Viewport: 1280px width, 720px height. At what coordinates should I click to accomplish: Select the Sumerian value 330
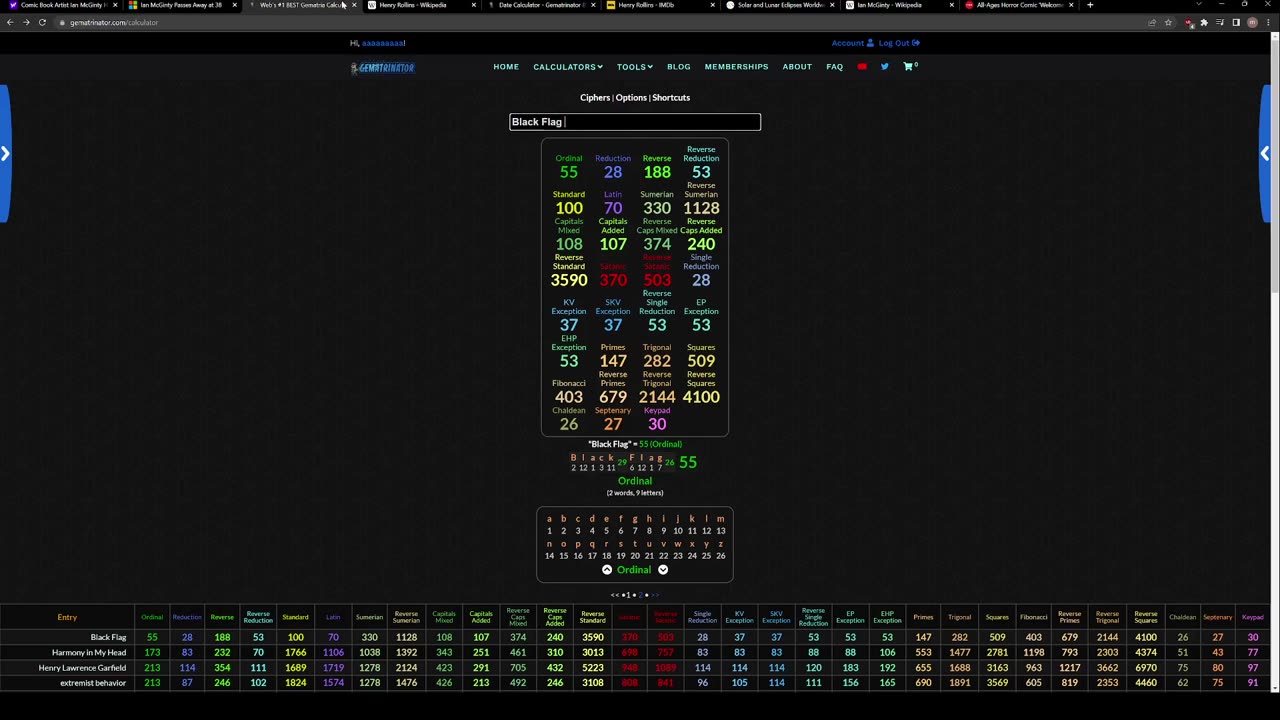tap(657, 208)
